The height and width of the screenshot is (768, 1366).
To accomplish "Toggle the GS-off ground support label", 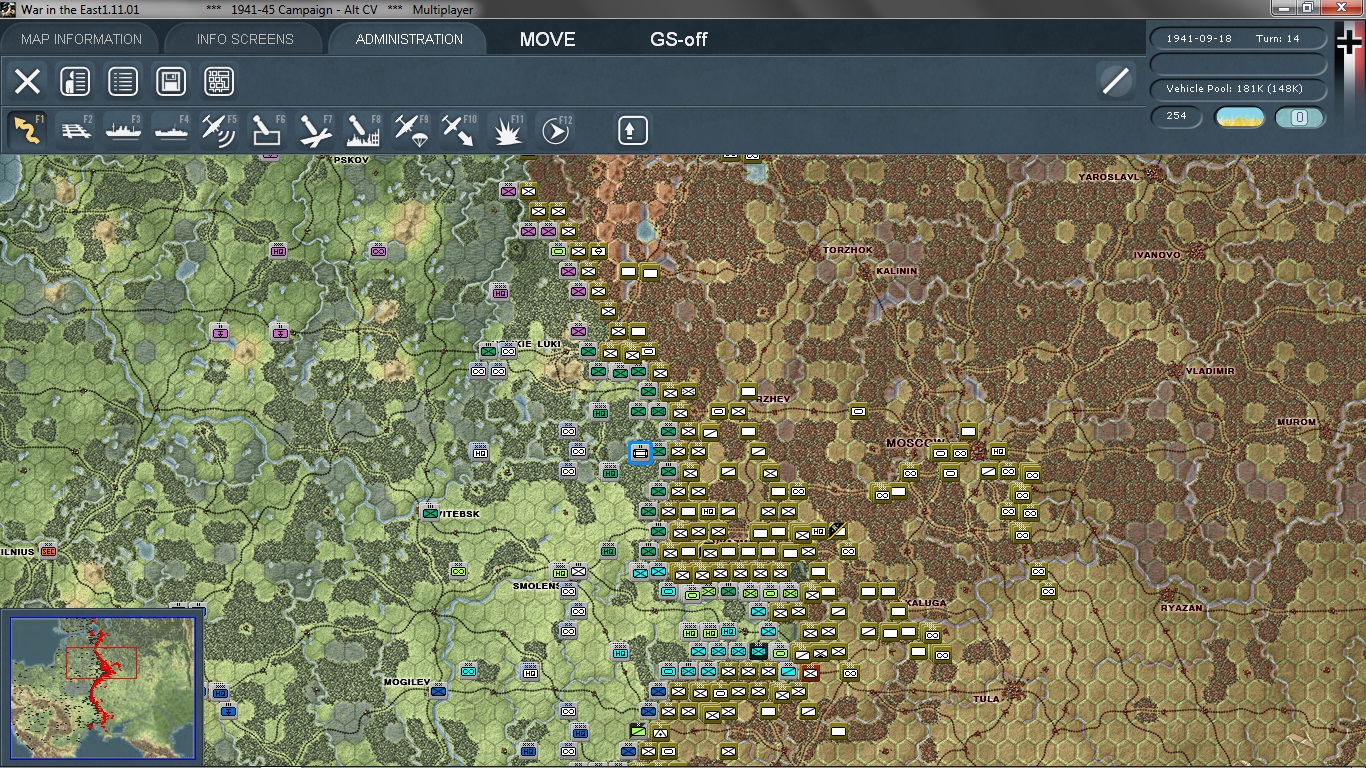I will click(679, 40).
